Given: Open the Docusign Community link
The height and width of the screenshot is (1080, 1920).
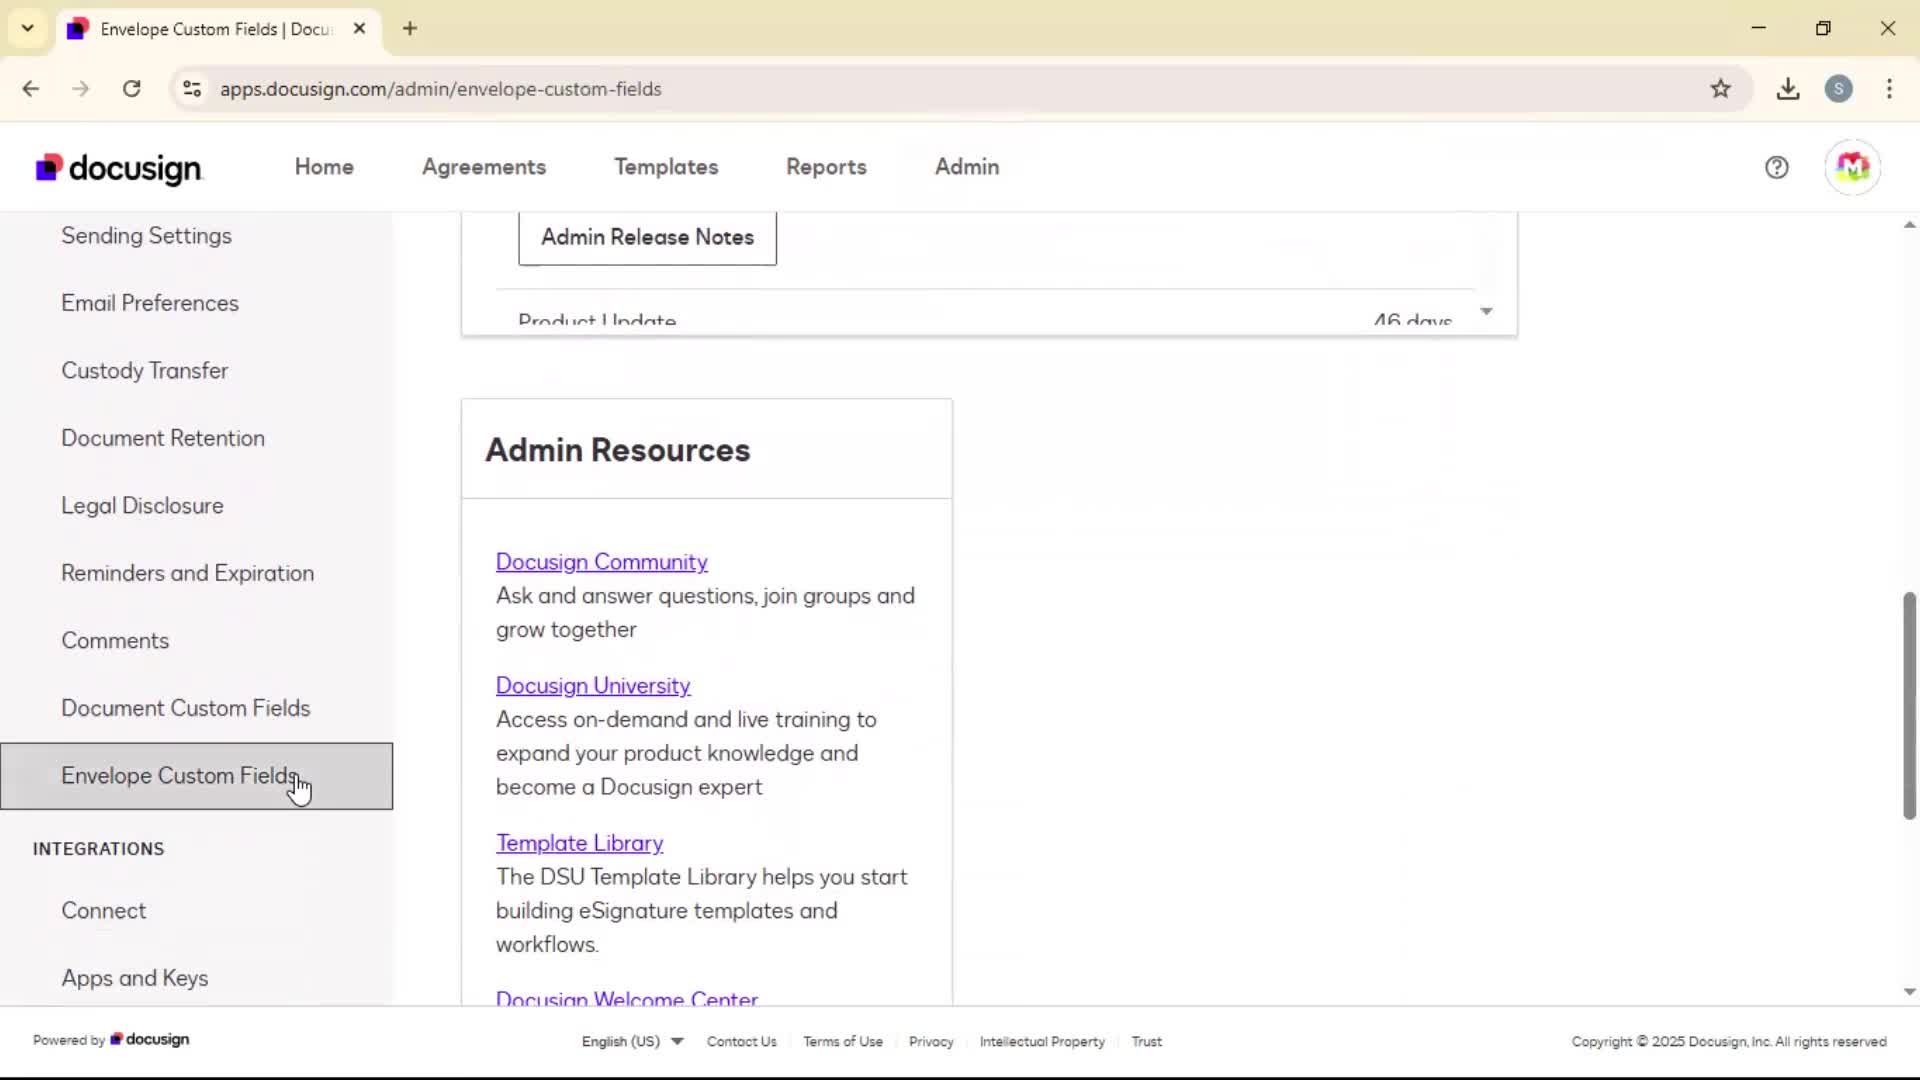Looking at the screenshot, I should click(601, 562).
